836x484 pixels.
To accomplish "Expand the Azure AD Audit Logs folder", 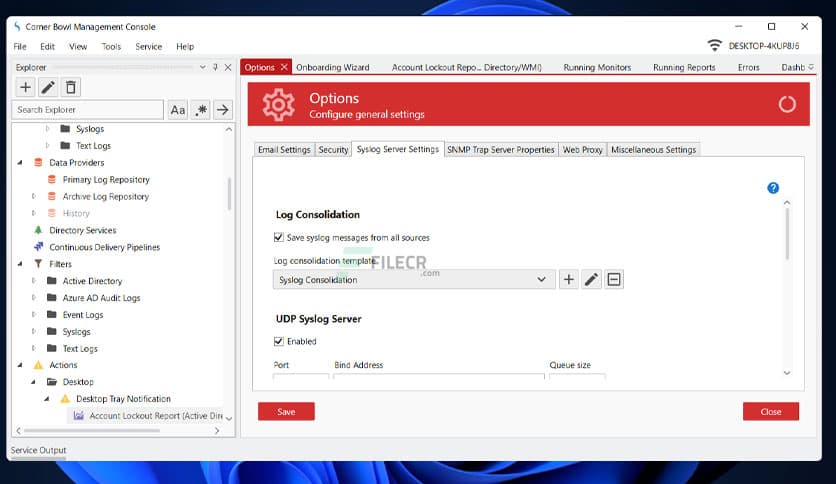I will (34, 297).
